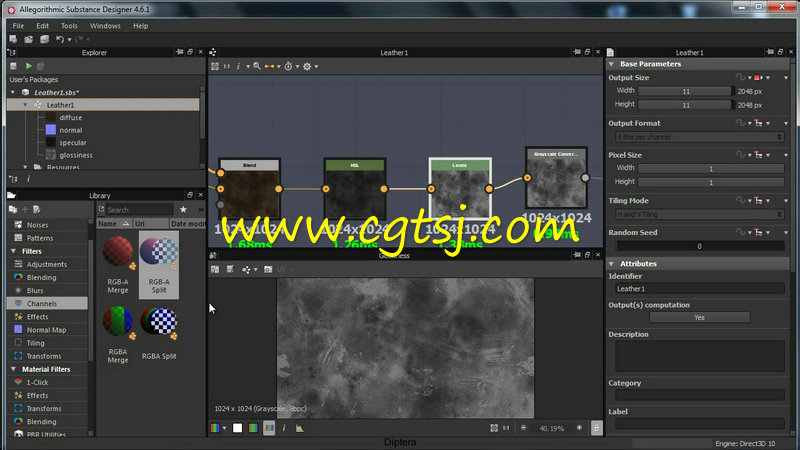The width and height of the screenshot is (800, 450).
Task: Open the Help menu
Action: (140, 26)
